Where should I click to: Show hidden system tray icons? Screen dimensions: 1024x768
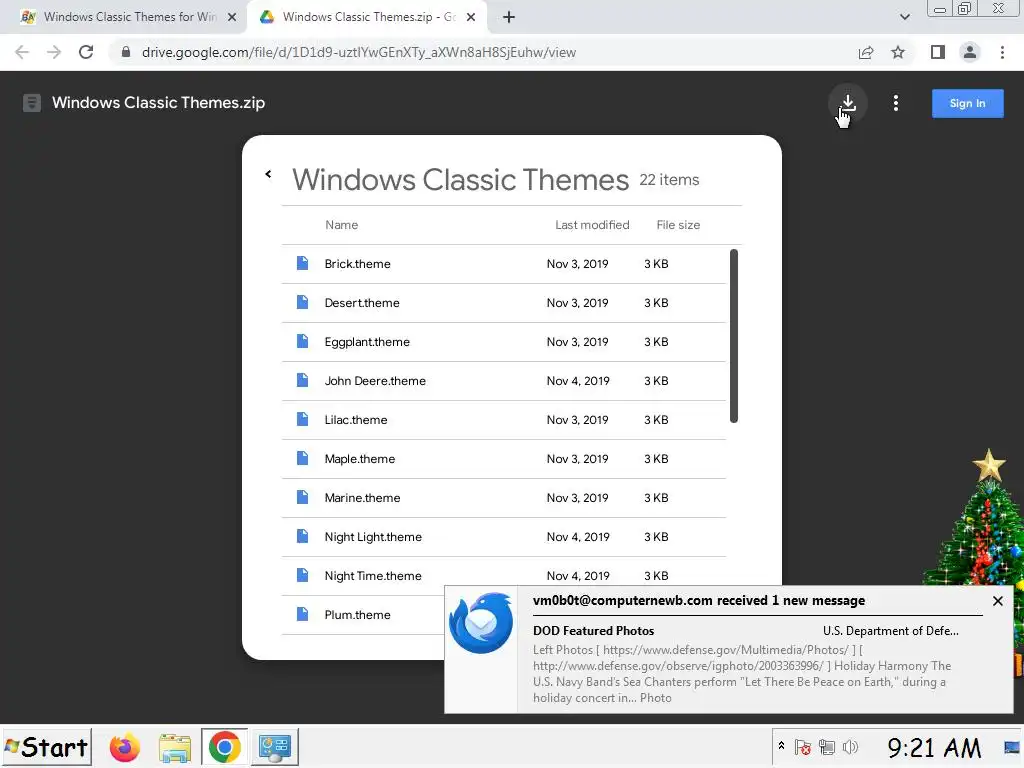click(781, 746)
